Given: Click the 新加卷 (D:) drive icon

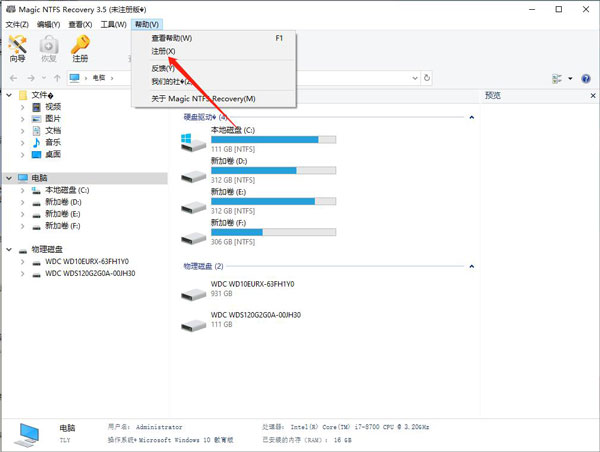Looking at the screenshot, I should point(193,176).
